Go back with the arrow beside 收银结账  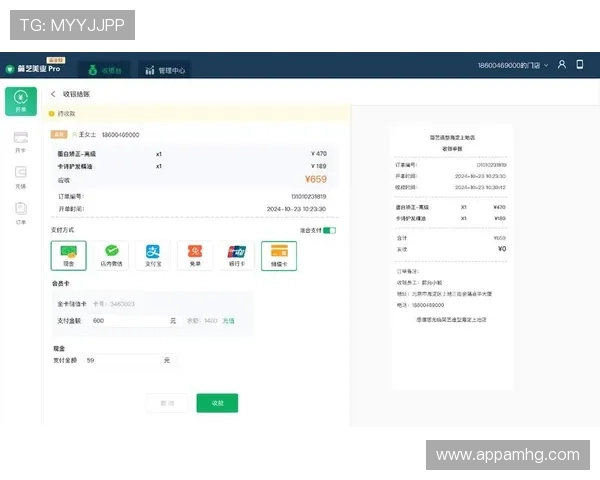(x=53, y=94)
